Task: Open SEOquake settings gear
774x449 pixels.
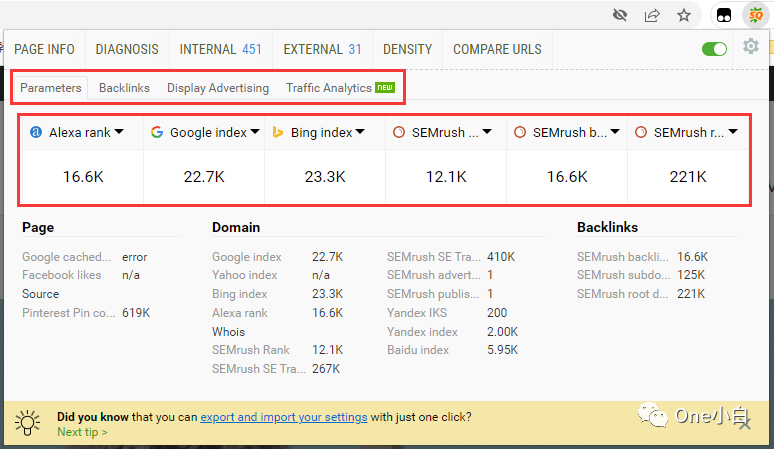Action: point(751,46)
